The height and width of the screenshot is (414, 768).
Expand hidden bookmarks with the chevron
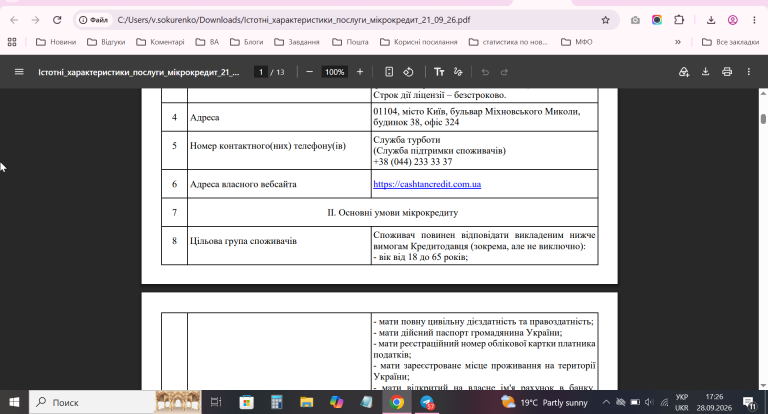pyautogui.click(x=678, y=42)
